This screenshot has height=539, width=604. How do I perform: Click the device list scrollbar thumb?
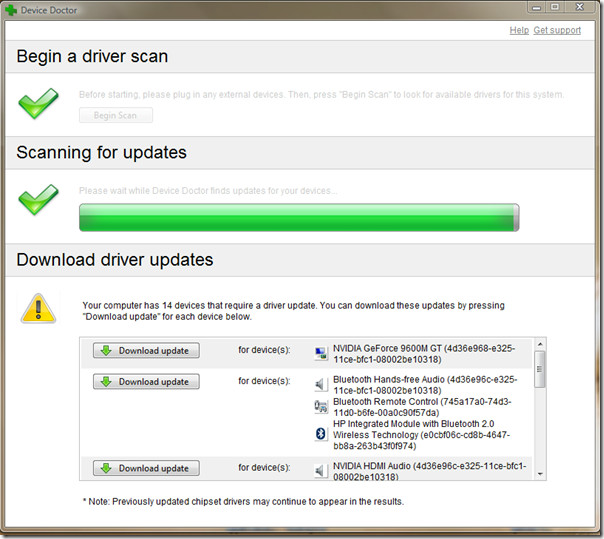(x=540, y=369)
